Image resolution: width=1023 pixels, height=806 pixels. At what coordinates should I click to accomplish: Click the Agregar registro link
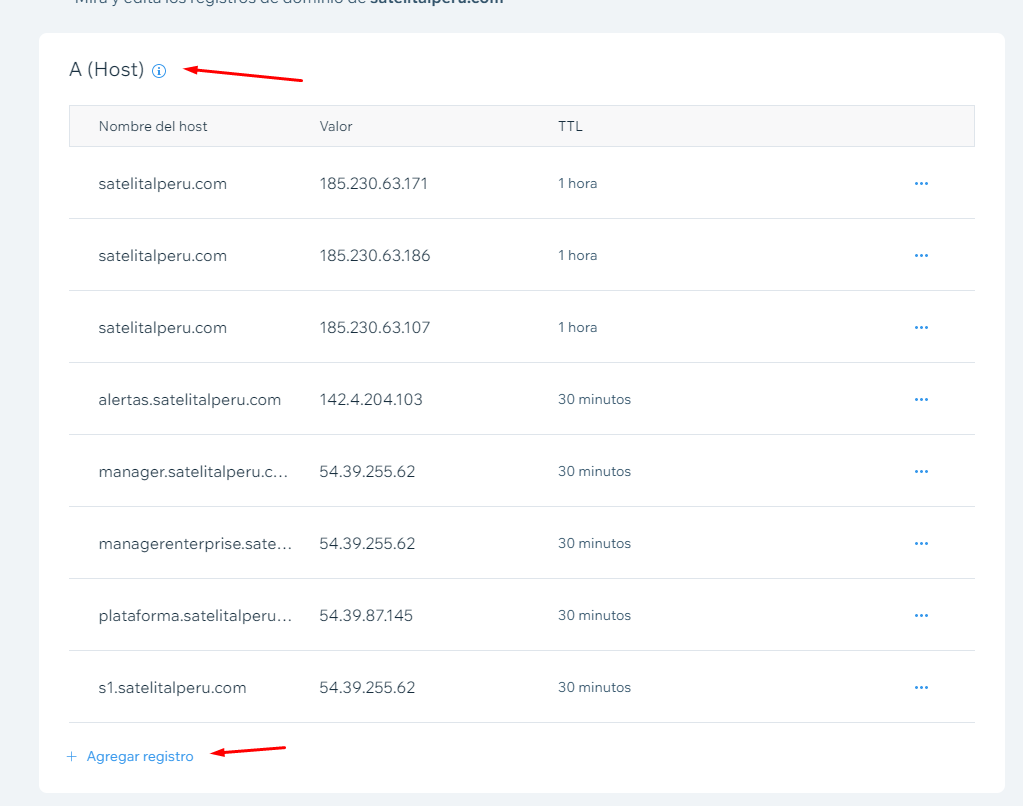coord(139,757)
